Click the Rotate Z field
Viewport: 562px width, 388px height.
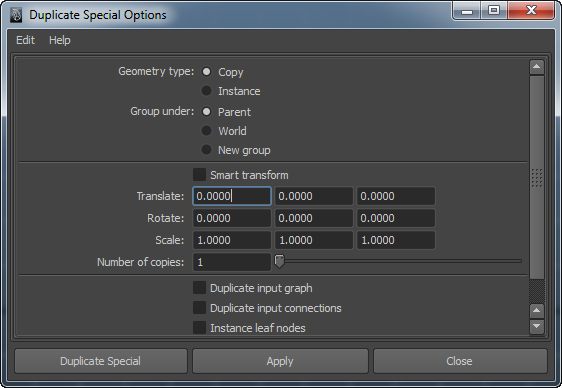tap(396, 218)
